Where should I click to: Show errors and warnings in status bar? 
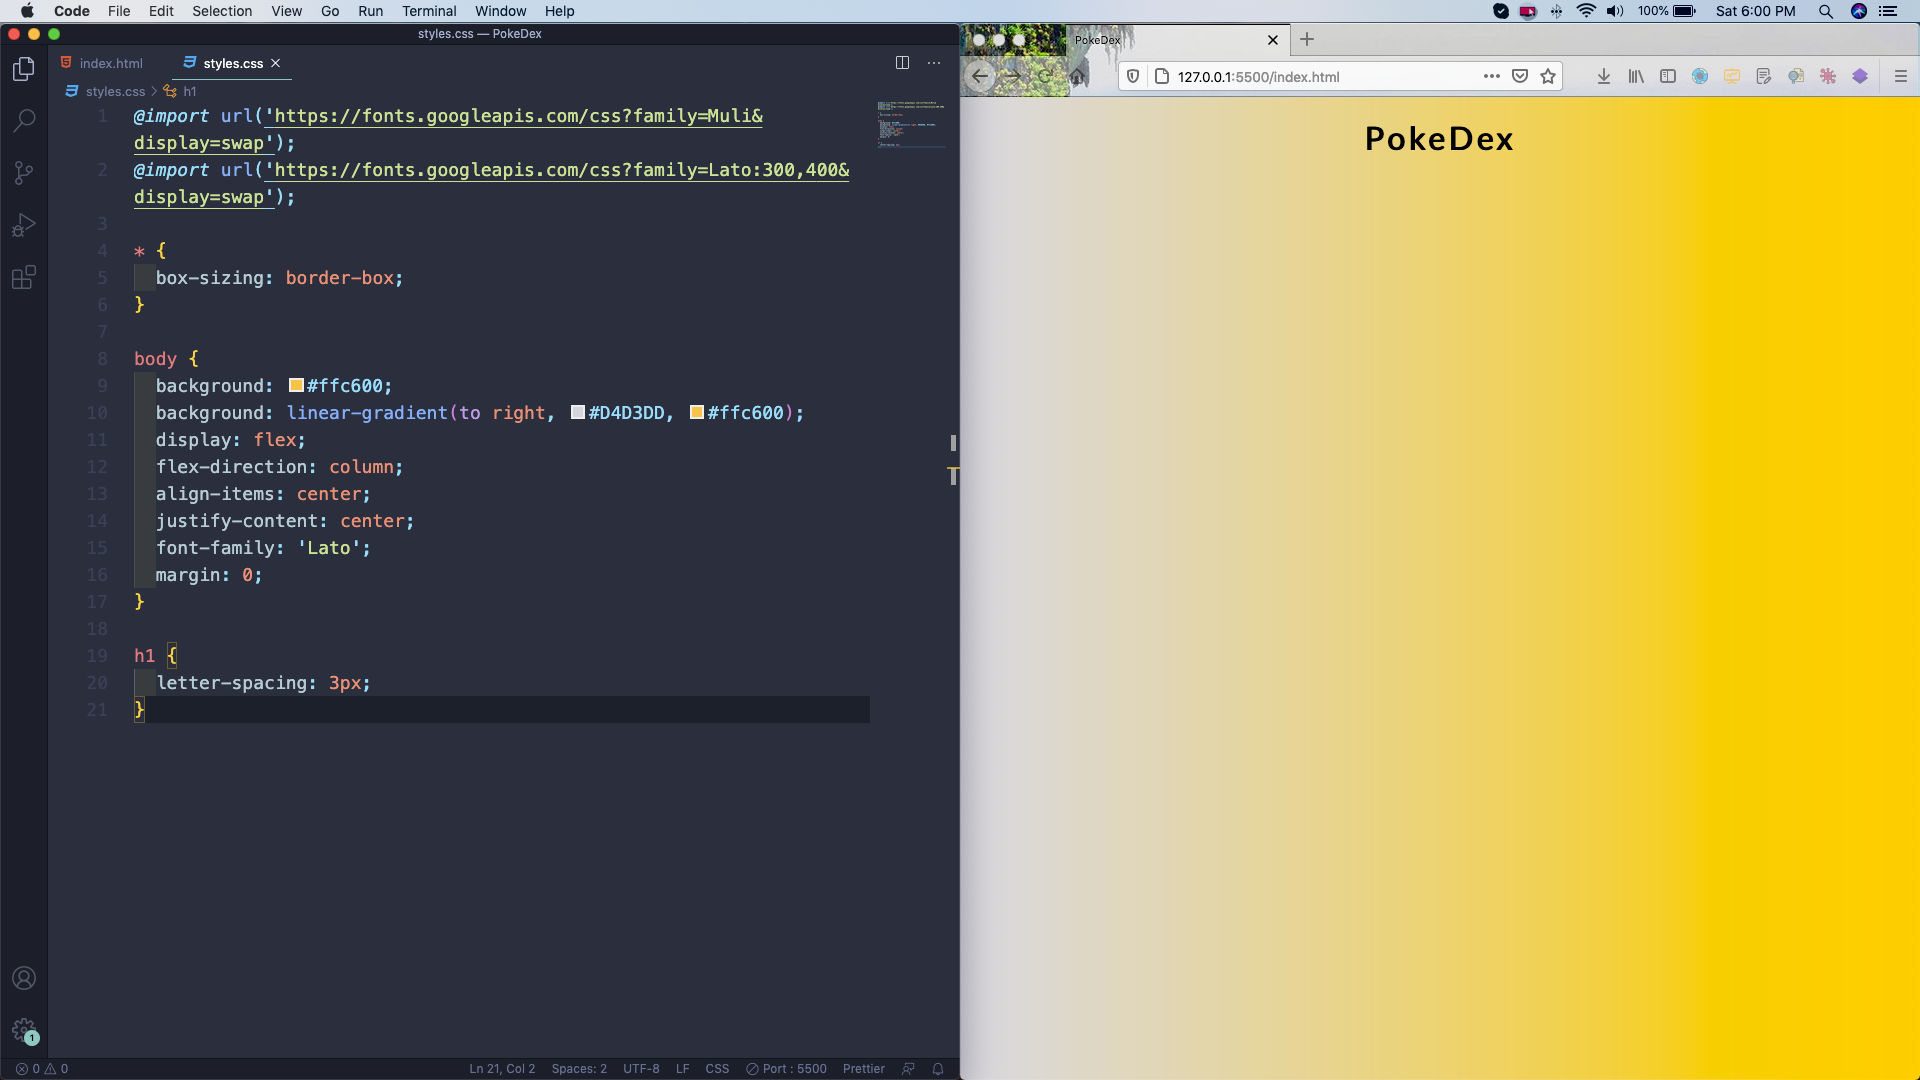pyautogui.click(x=42, y=1068)
